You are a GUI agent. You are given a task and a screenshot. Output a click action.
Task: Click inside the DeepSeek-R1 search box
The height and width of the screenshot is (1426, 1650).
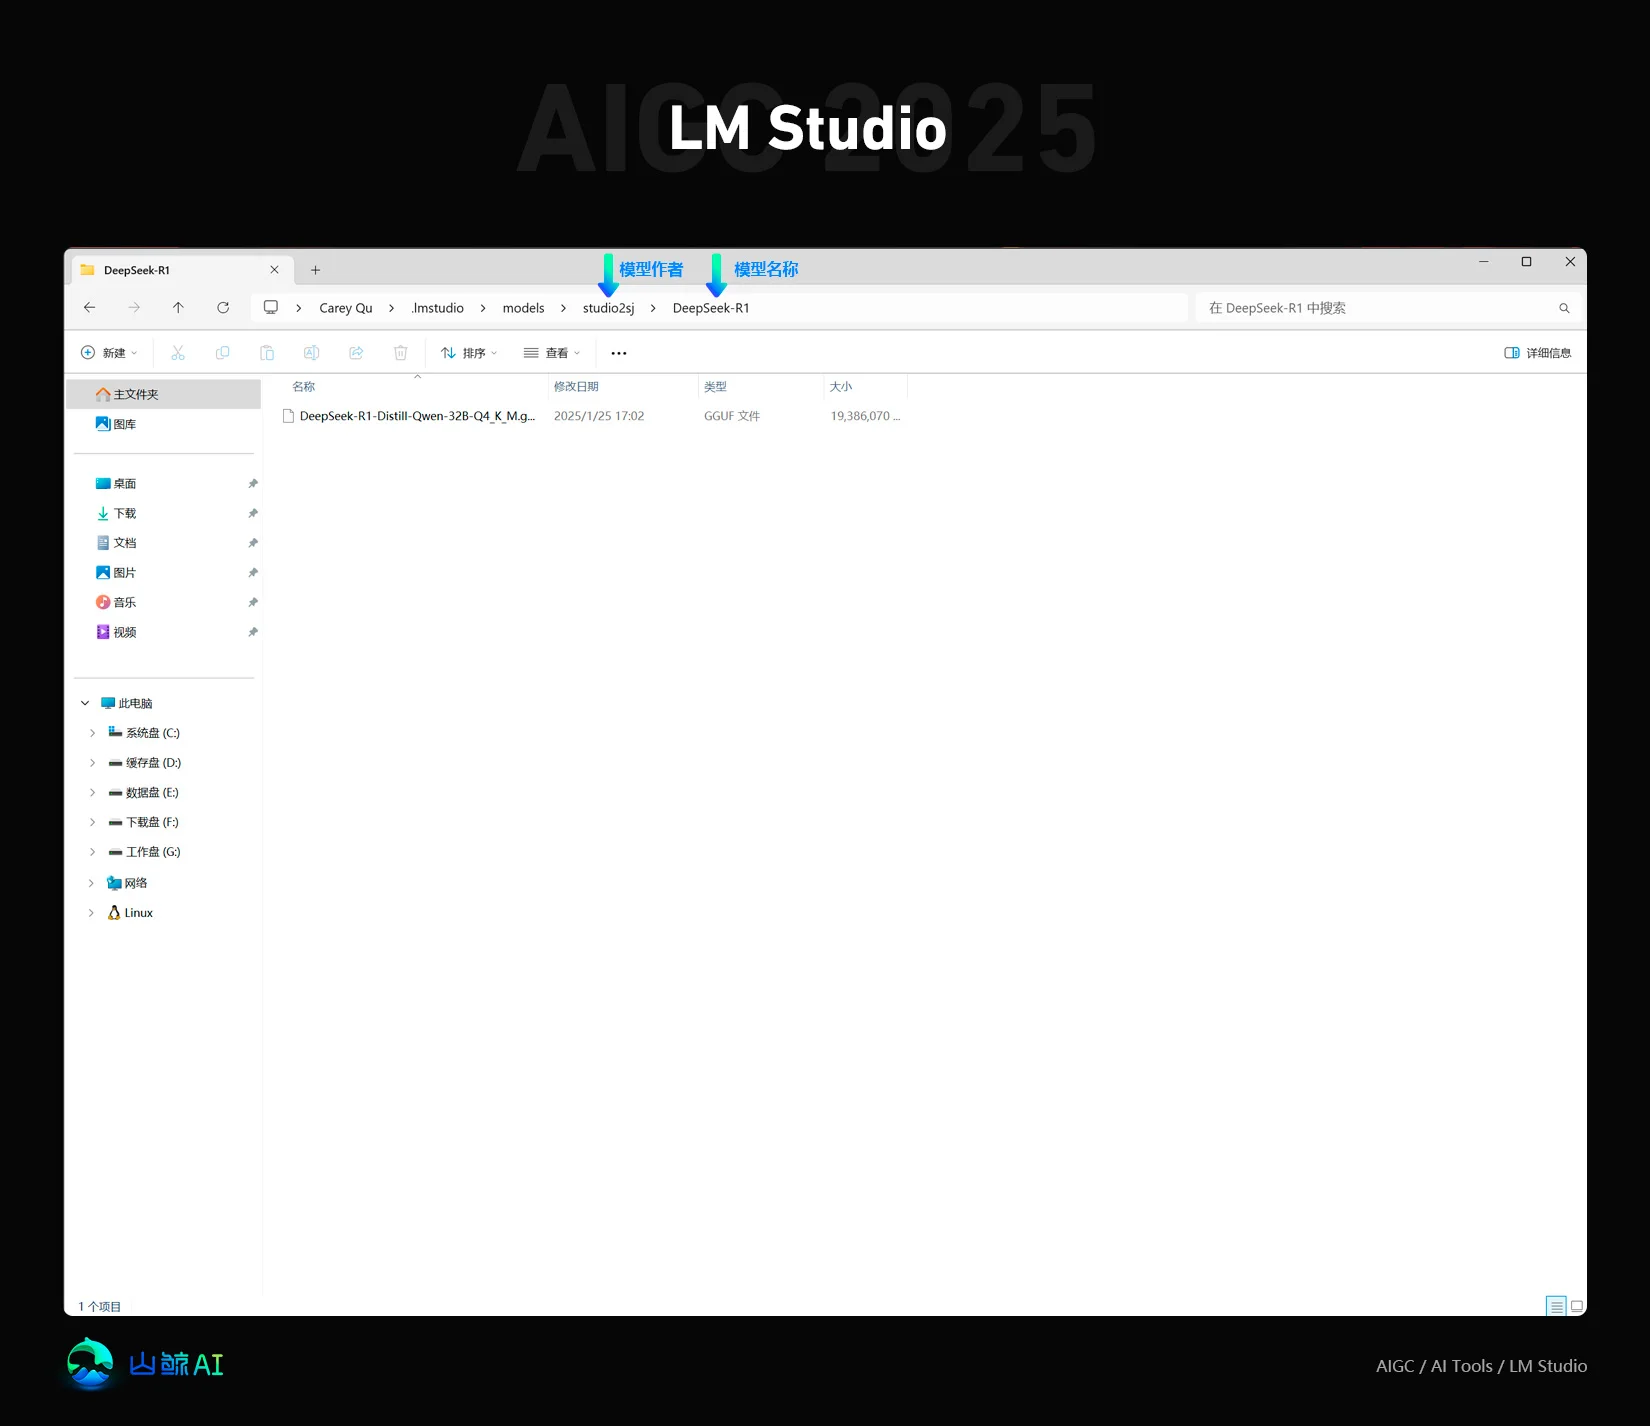[x=1380, y=307]
